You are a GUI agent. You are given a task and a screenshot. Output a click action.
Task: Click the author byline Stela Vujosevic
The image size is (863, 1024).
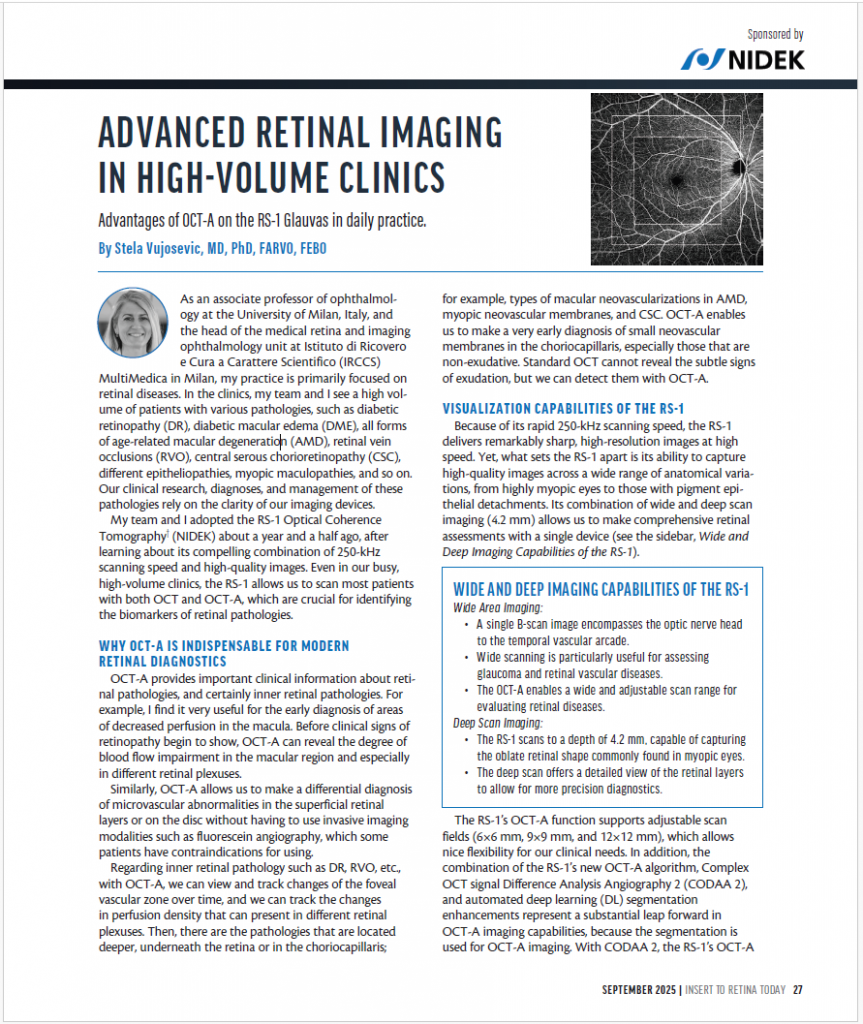click(212, 248)
